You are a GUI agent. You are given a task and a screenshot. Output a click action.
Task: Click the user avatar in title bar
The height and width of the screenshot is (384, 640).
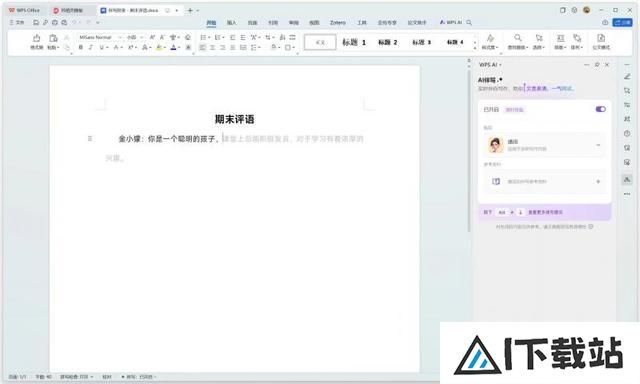(x=587, y=10)
